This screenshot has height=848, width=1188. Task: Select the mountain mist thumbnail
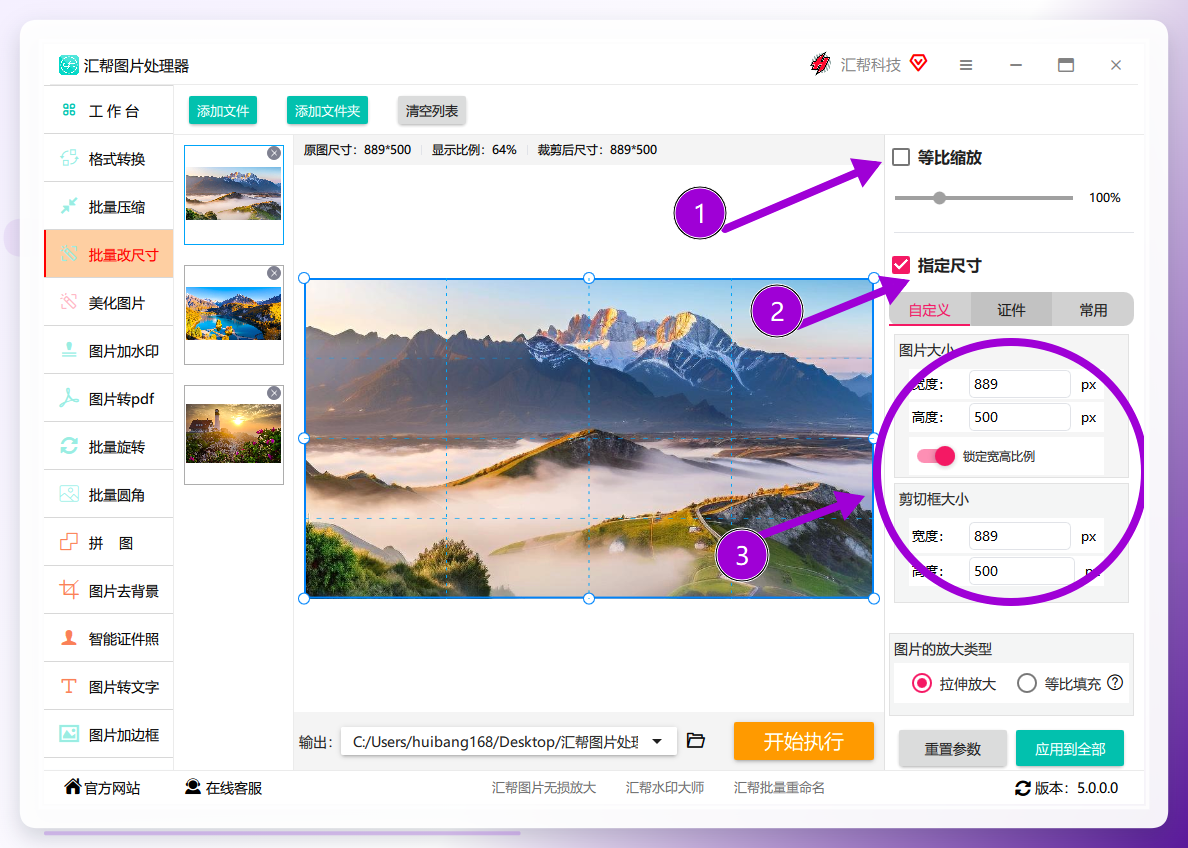pos(233,194)
